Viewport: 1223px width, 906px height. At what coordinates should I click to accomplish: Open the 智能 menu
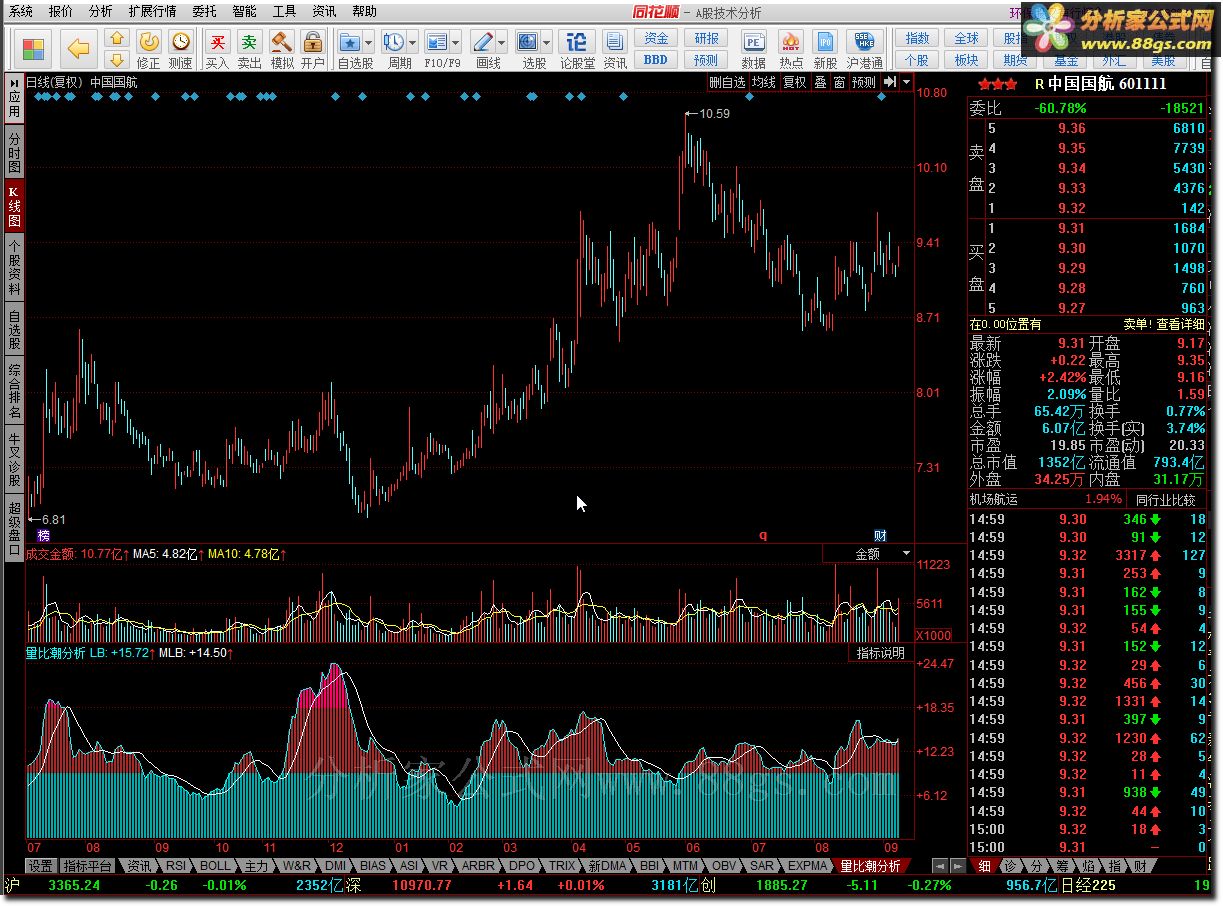pyautogui.click(x=244, y=12)
